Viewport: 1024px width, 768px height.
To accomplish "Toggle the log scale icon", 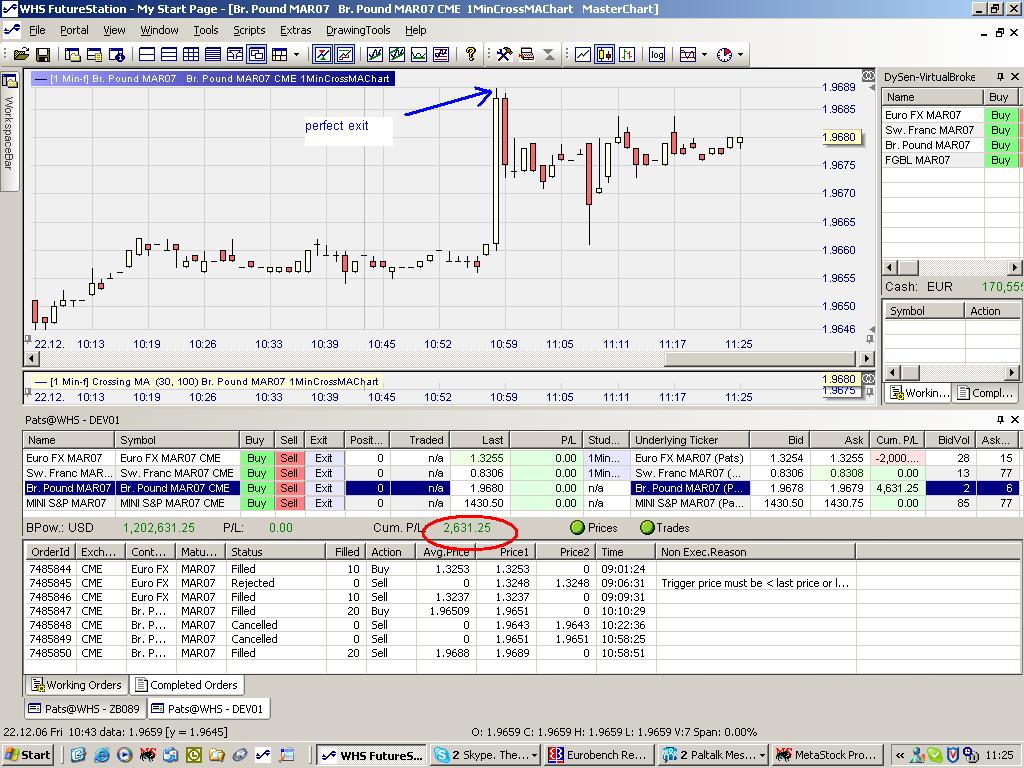I will pos(656,54).
